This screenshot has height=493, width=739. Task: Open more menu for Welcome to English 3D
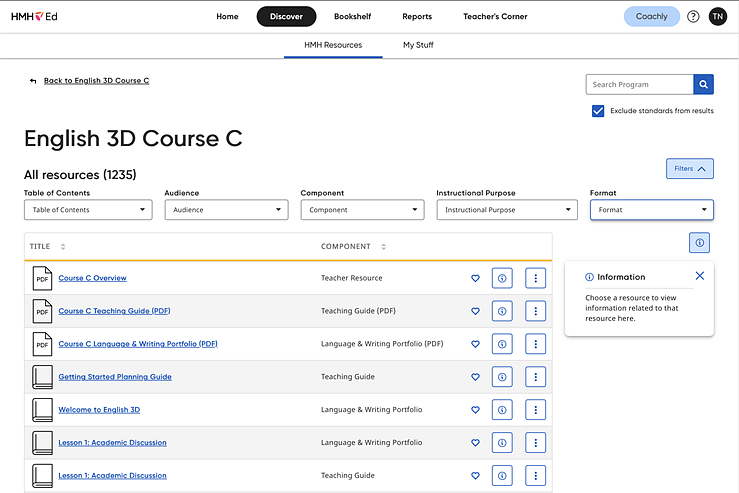[535, 410]
